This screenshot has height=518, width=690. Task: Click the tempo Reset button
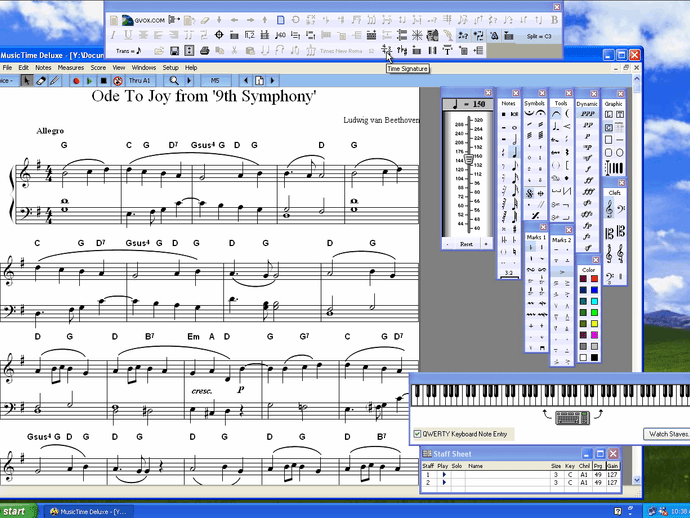click(466, 244)
